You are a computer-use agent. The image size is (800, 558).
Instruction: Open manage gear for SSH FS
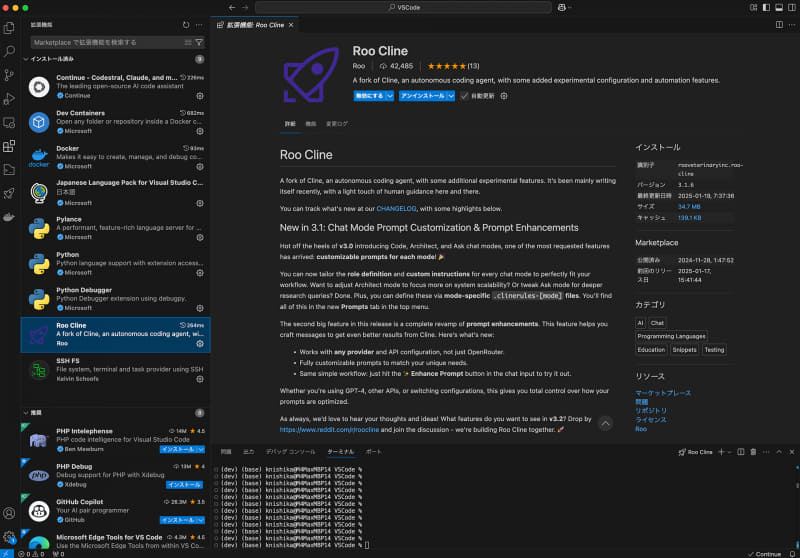[200, 379]
